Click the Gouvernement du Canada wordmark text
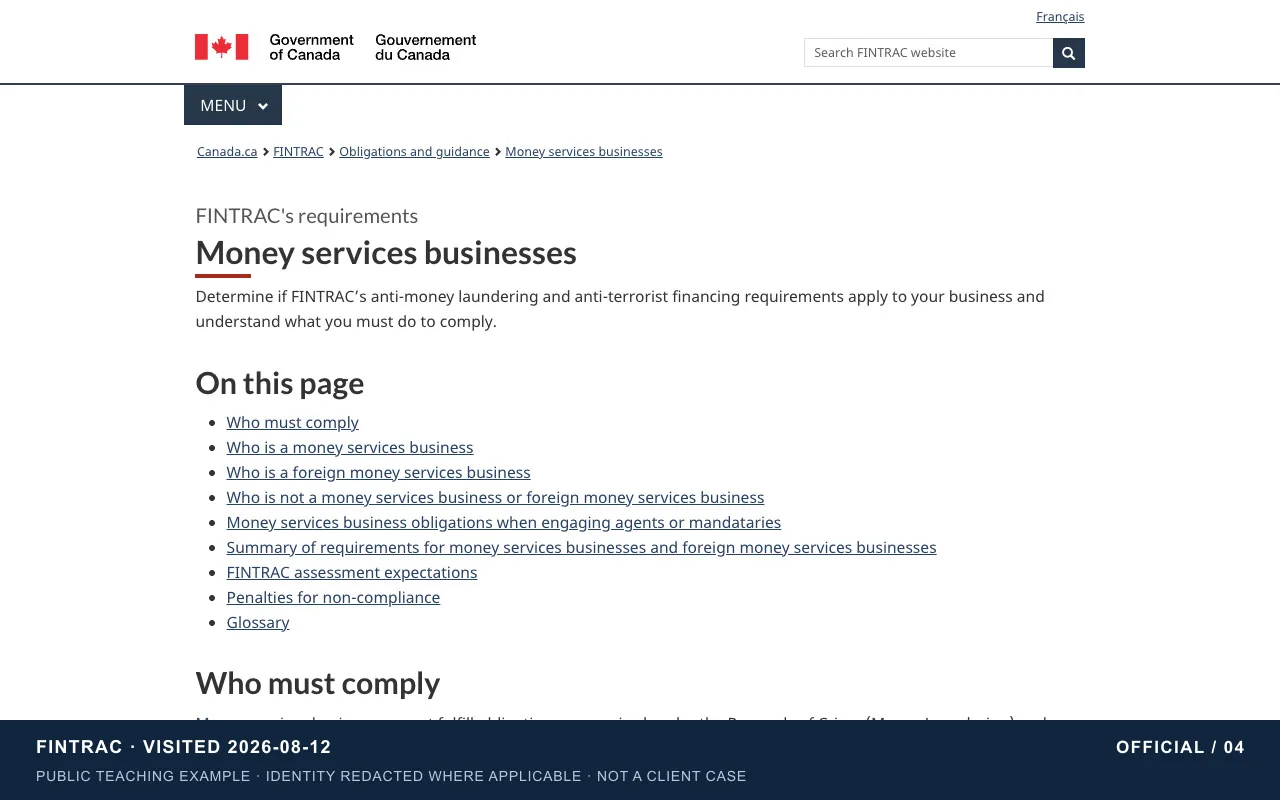The width and height of the screenshot is (1280, 800). pyautogui.click(x=426, y=47)
